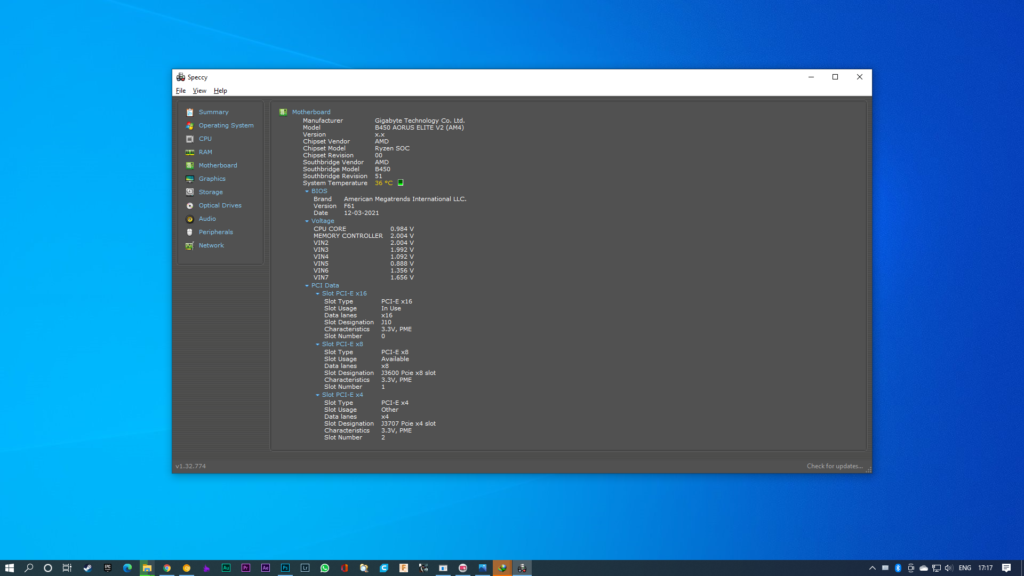Click the Motherboard heading icon in main panel
Screen dimensions: 1024x576
click(283, 112)
